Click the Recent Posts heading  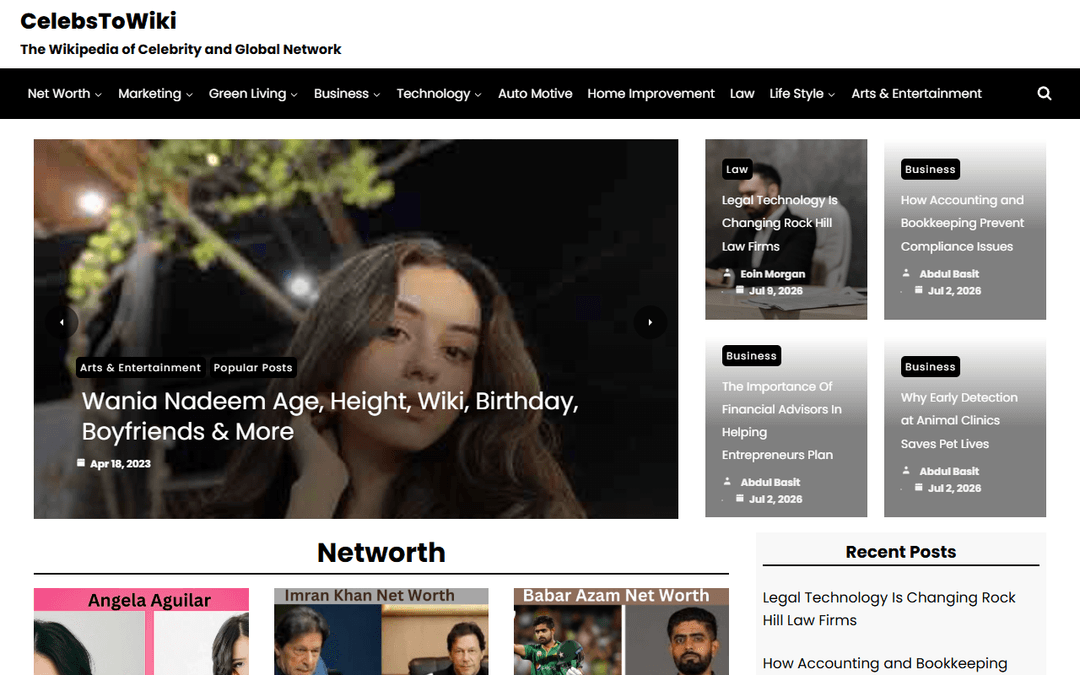point(900,551)
